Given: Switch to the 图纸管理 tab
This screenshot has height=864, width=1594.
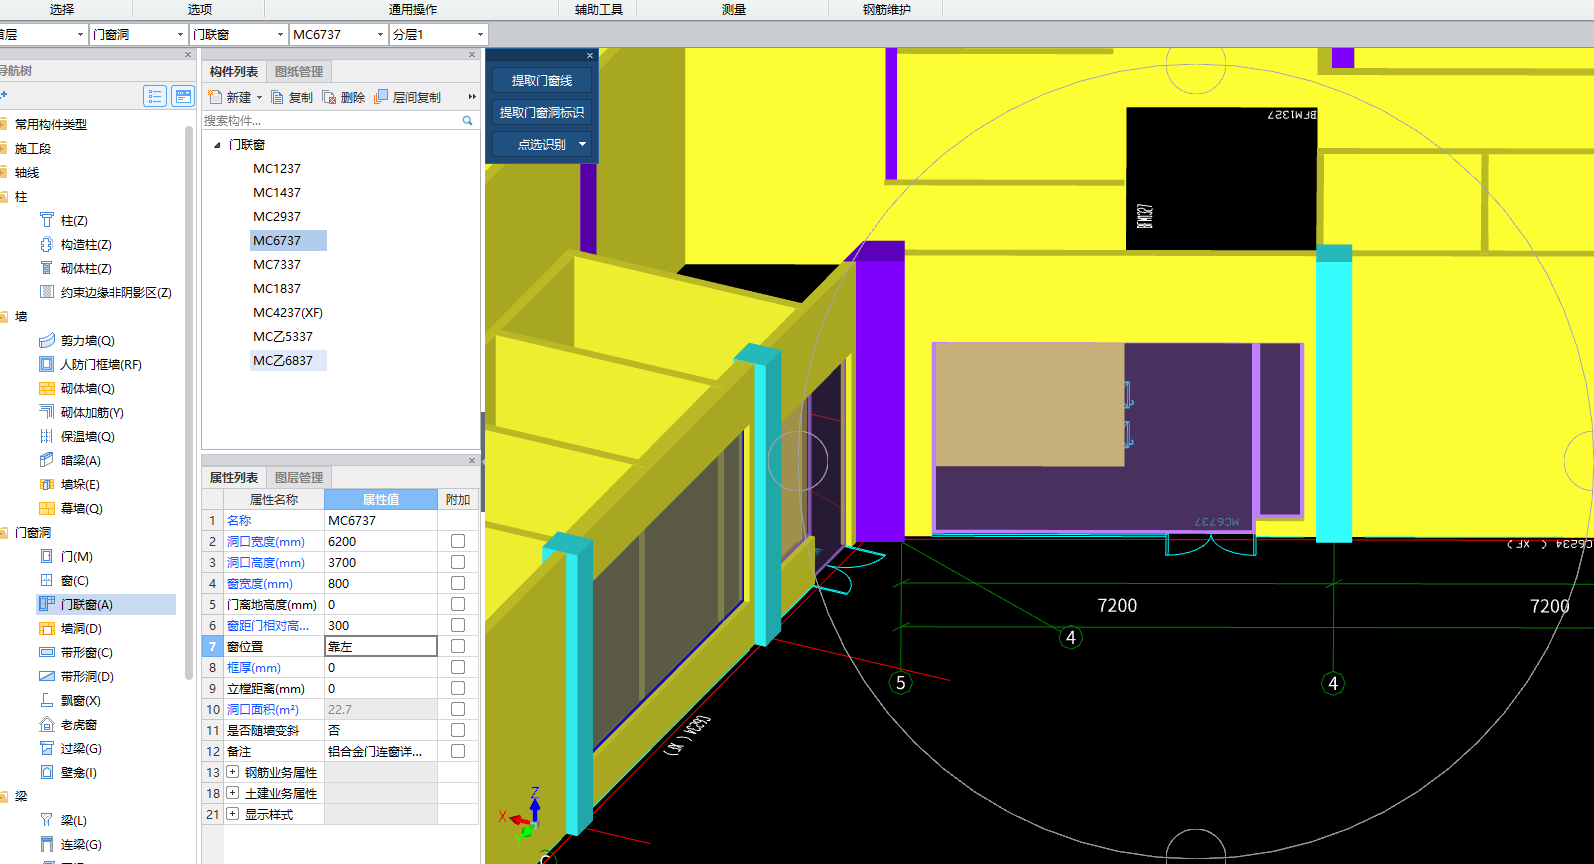Looking at the screenshot, I should click(299, 72).
